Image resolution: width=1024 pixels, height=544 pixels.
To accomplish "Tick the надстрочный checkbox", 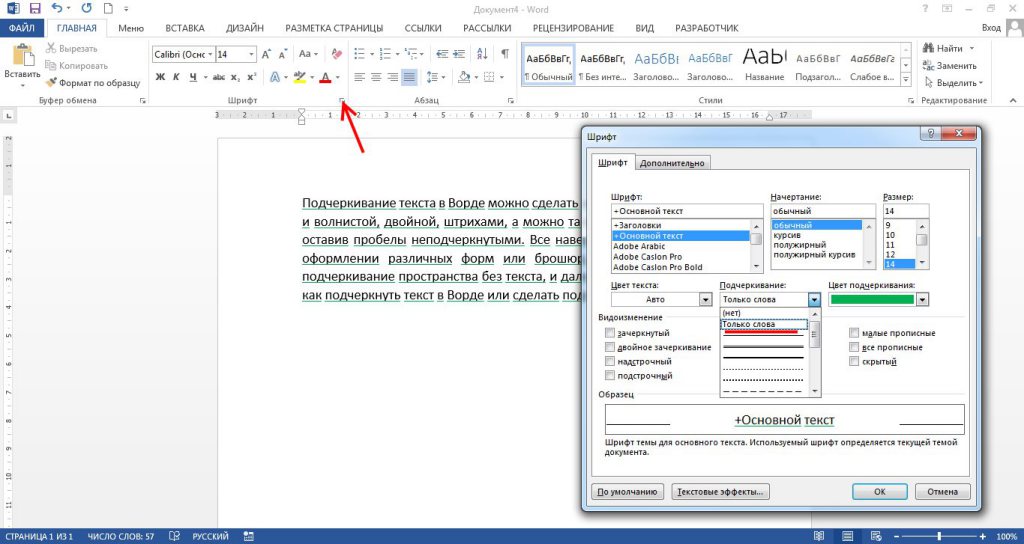I will (x=610, y=361).
